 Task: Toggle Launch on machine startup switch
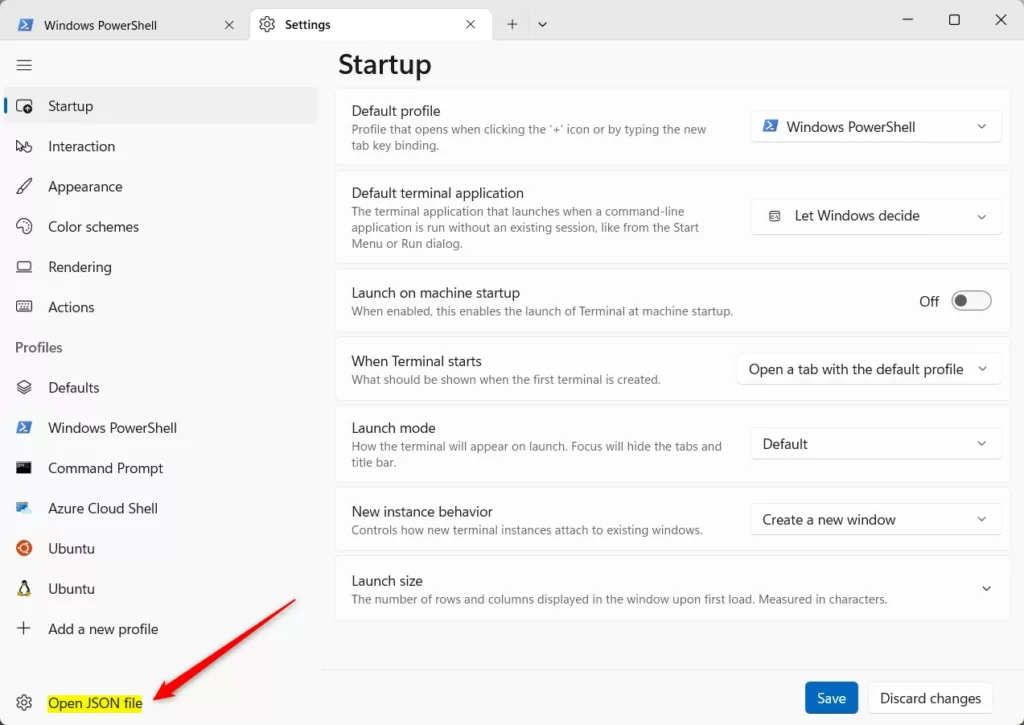tap(970, 301)
